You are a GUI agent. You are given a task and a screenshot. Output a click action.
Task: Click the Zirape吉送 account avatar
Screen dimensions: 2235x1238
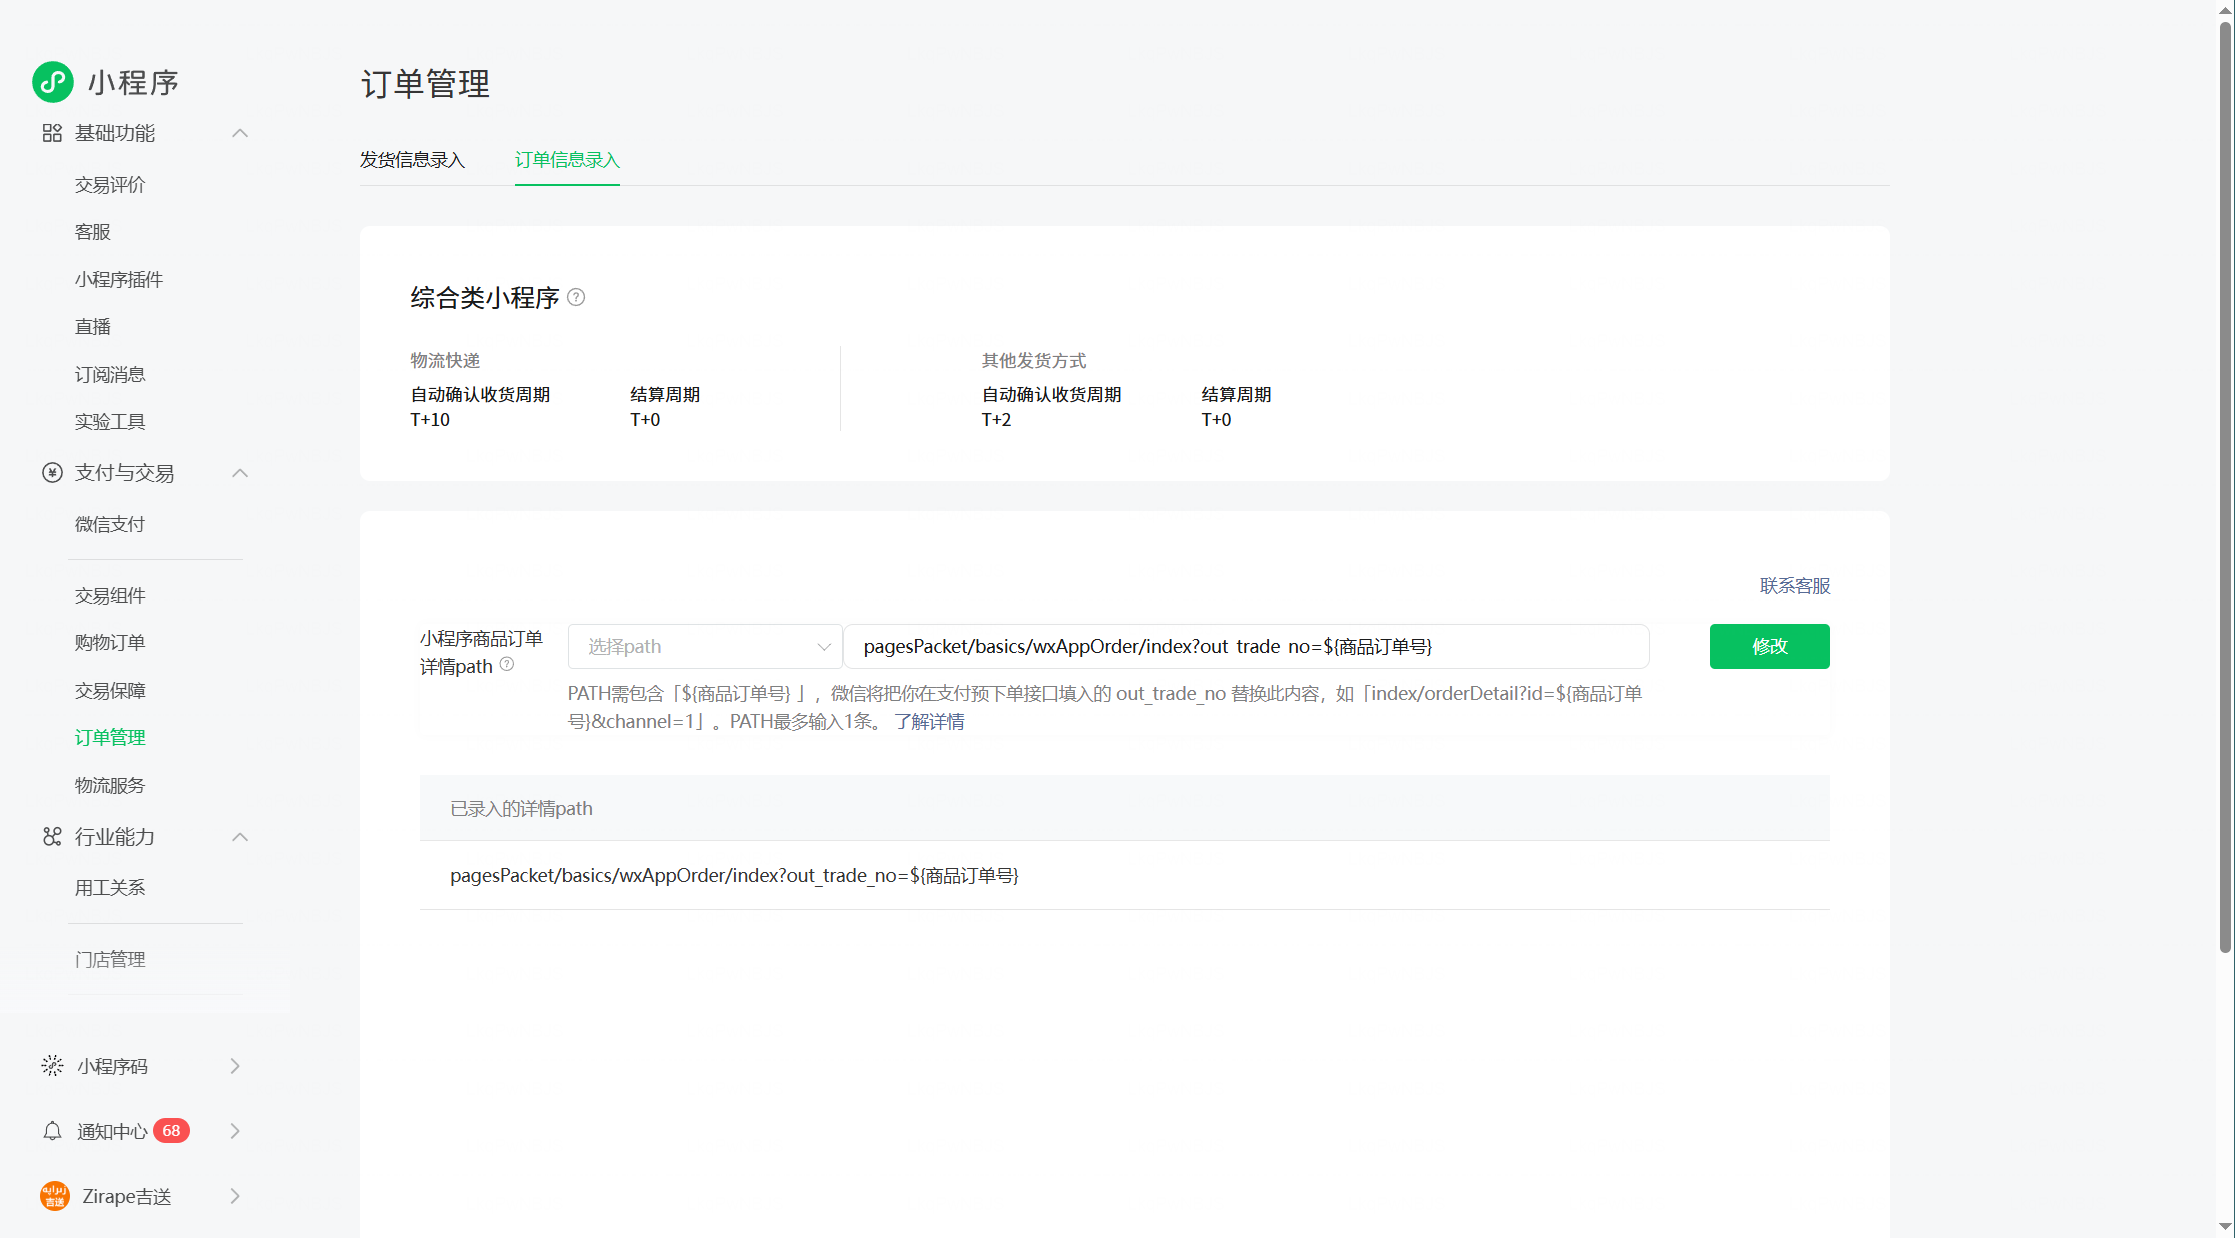click(55, 1196)
